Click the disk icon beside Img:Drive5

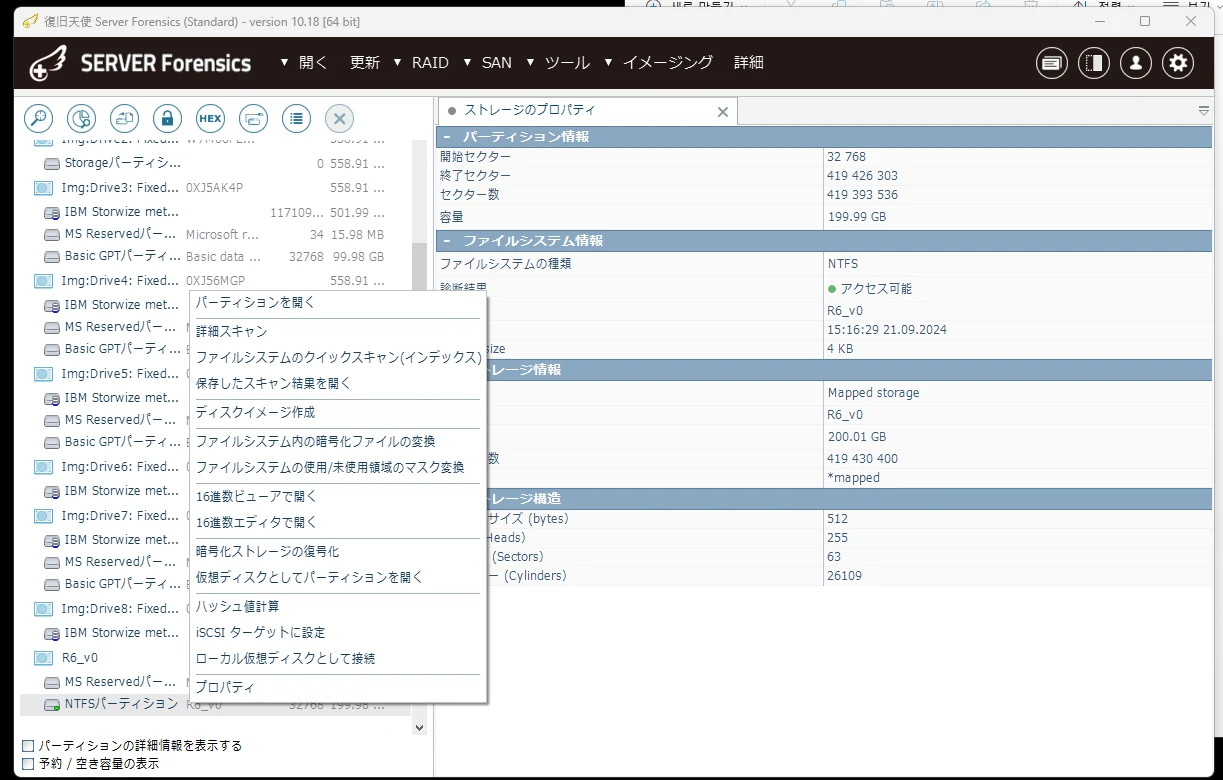click(43, 374)
